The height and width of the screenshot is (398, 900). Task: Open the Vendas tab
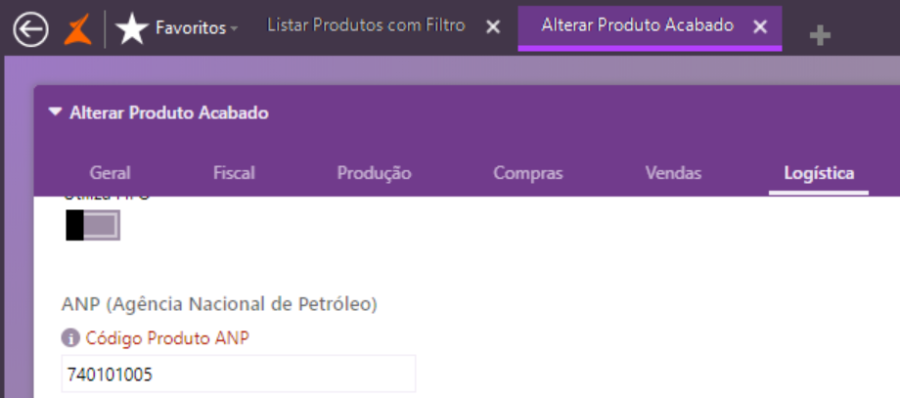[x=673, y=173]
